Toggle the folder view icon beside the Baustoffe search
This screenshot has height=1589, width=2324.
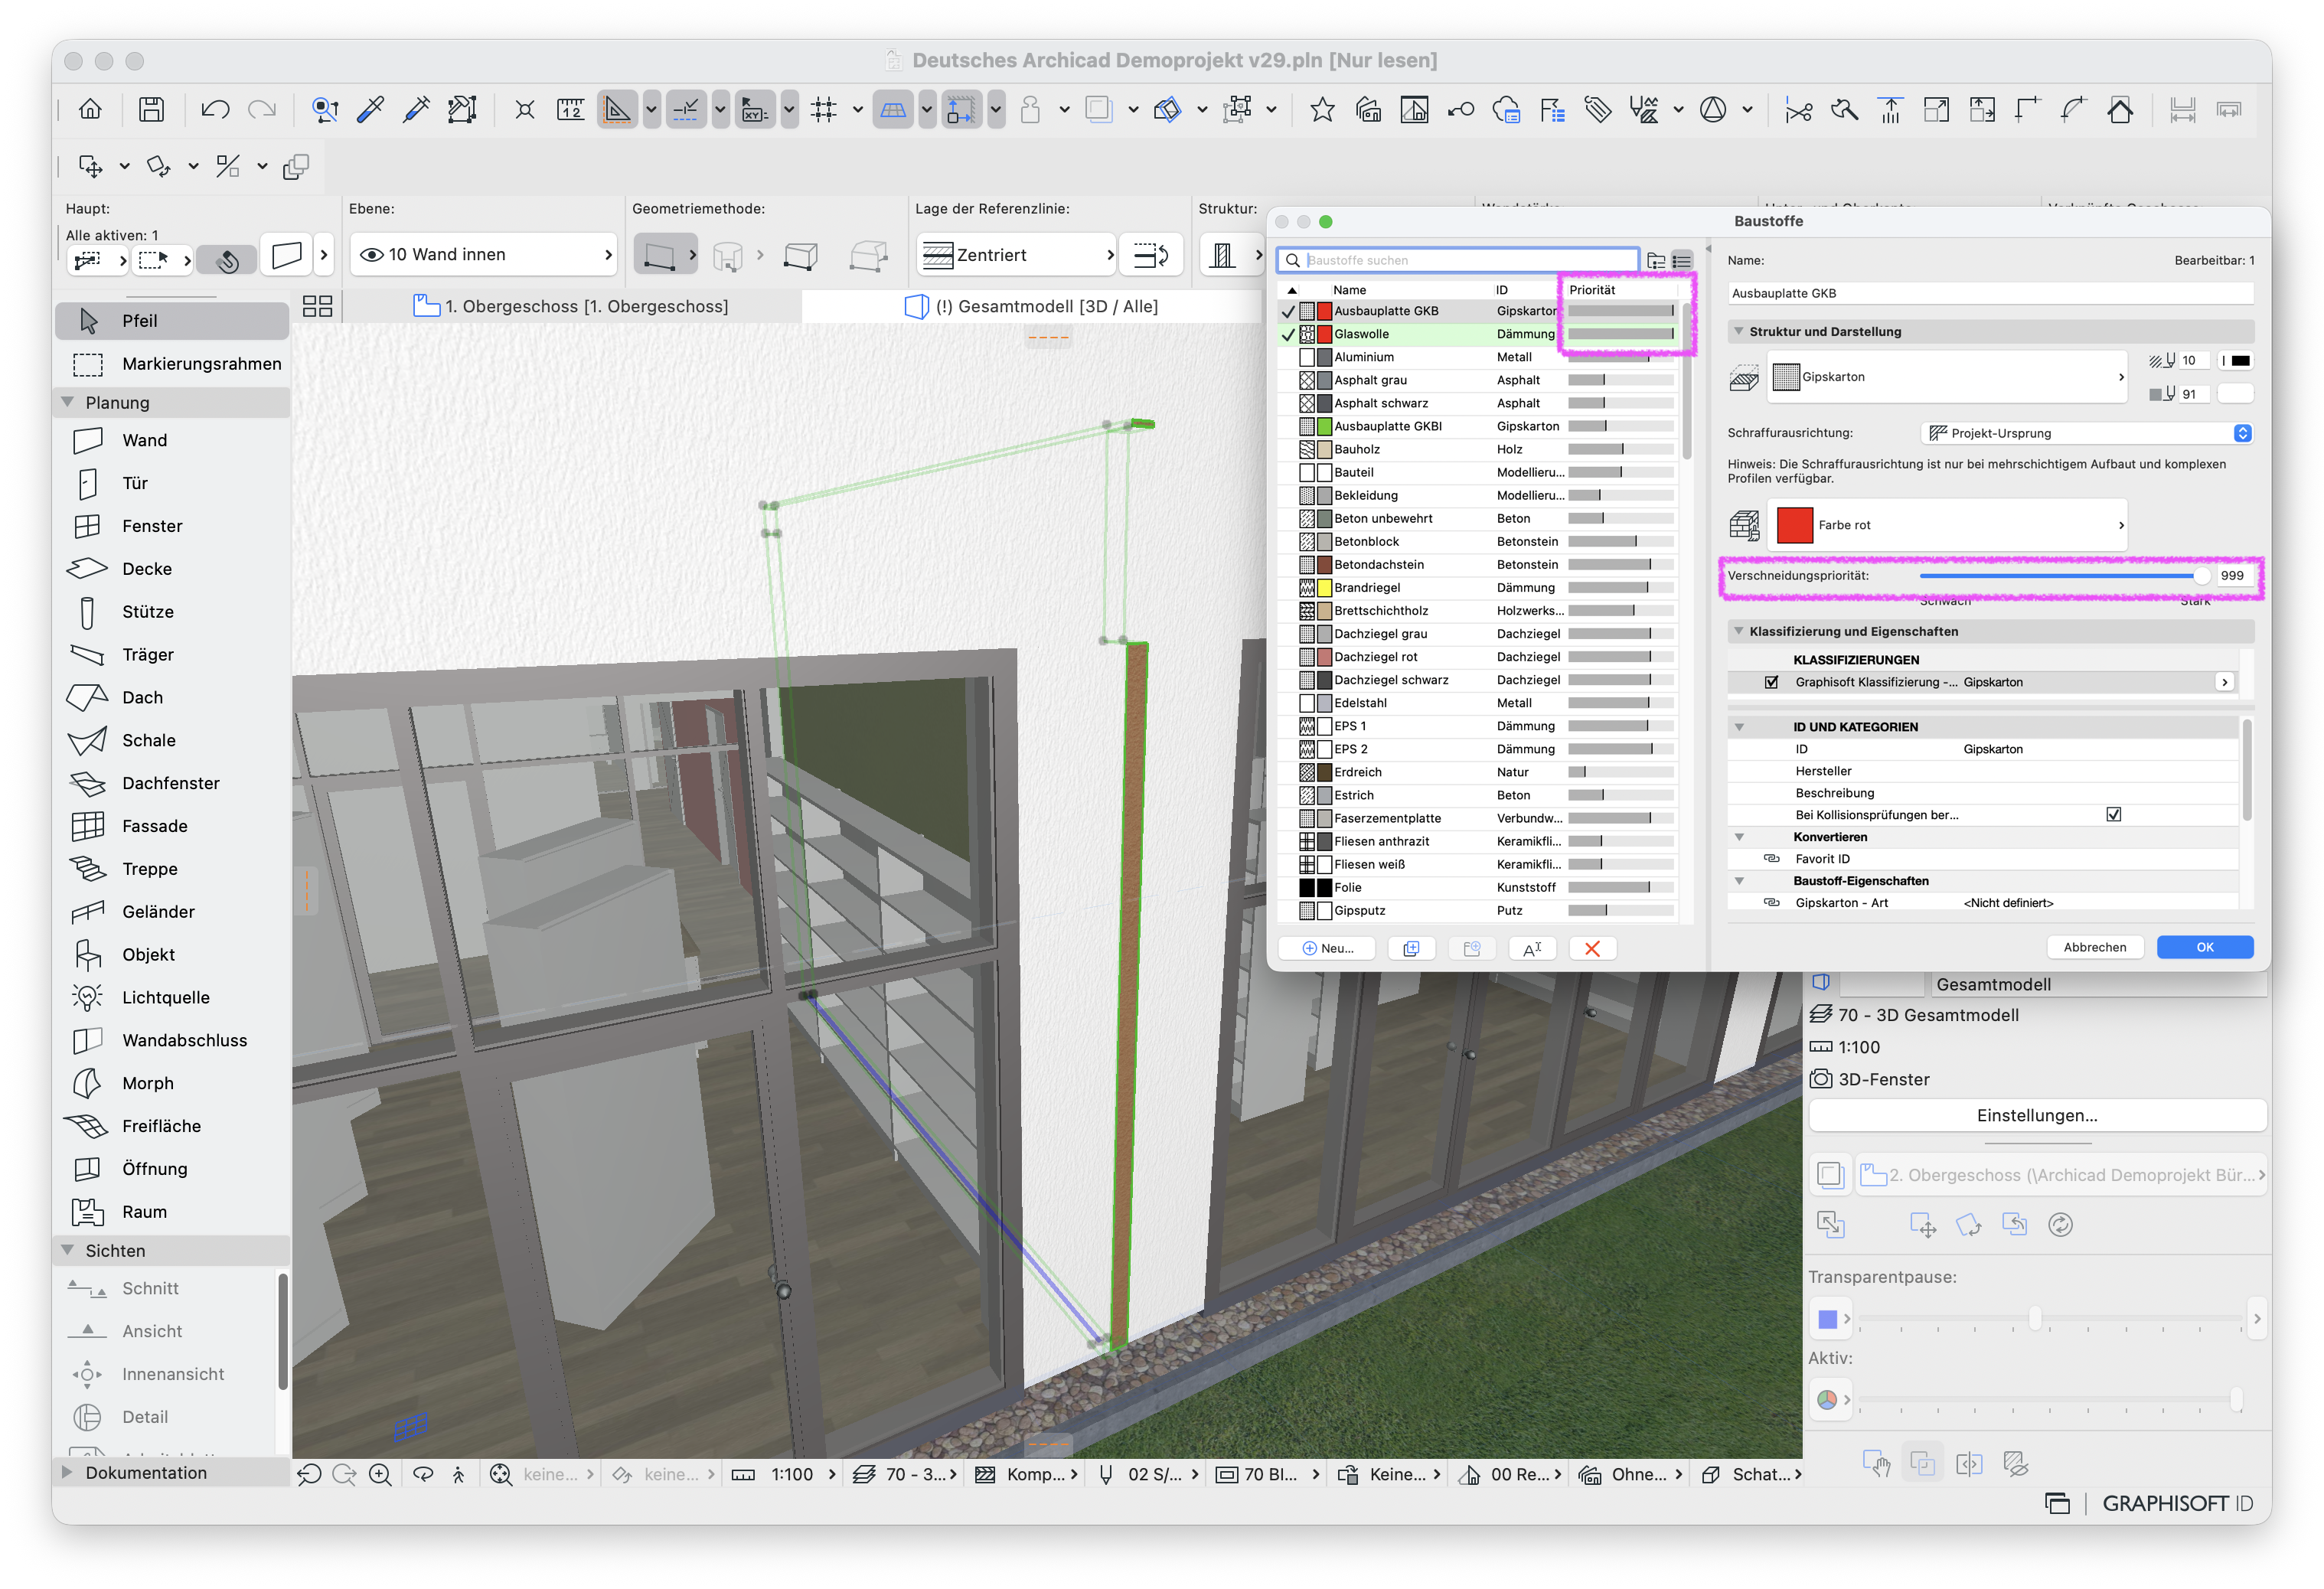click(1656, 261)
